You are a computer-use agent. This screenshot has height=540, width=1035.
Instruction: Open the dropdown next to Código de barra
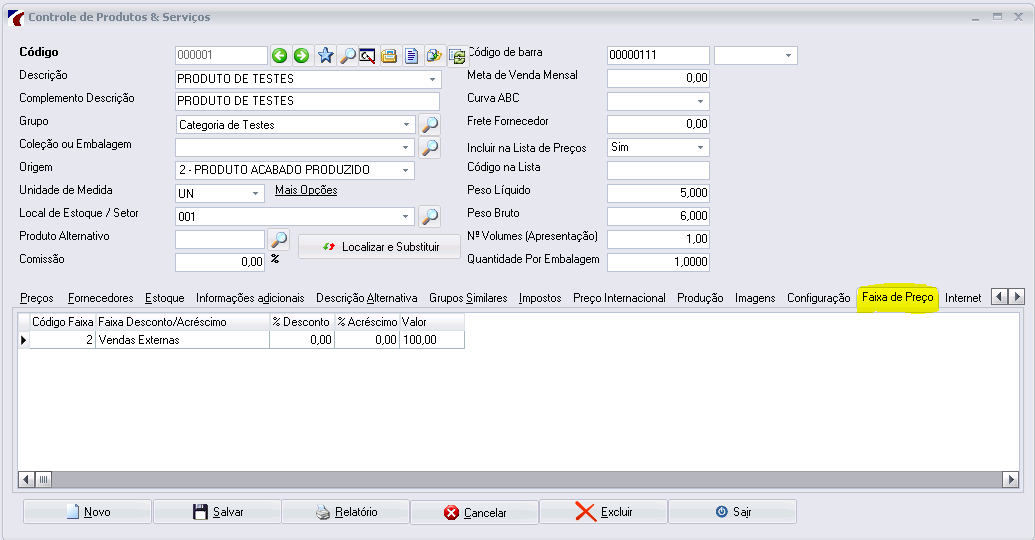788,55
